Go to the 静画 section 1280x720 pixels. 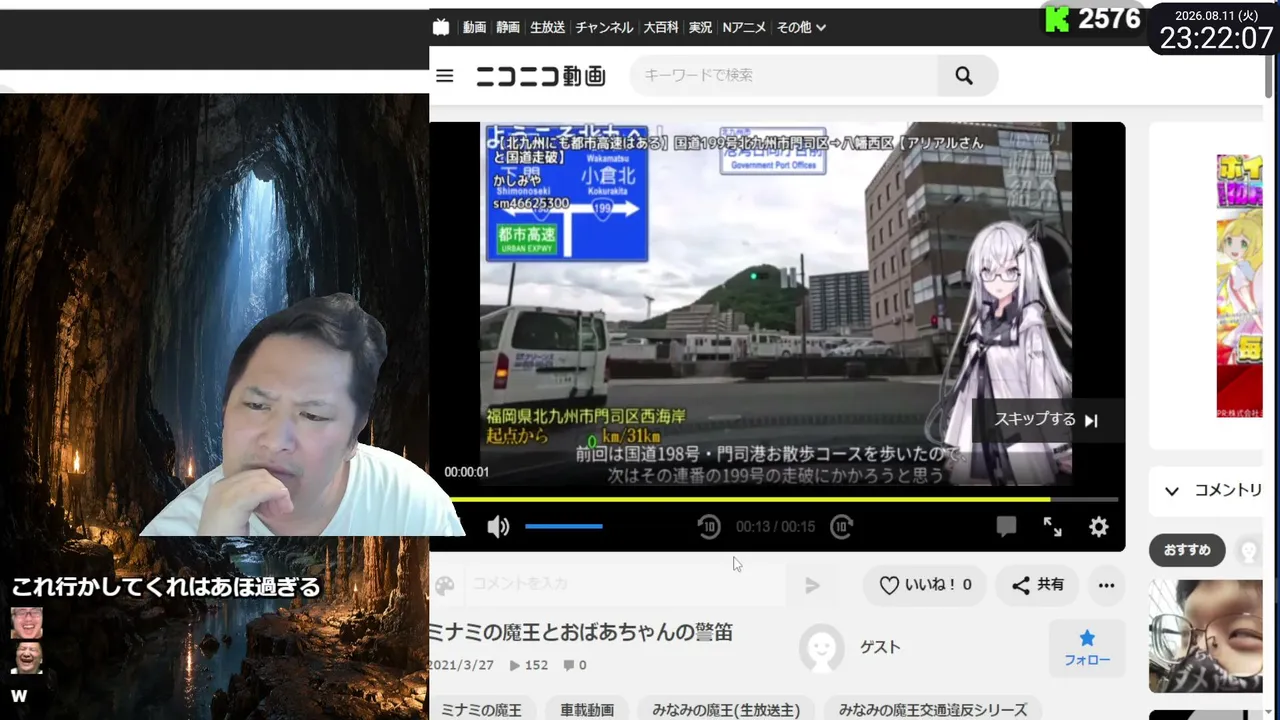508,28
